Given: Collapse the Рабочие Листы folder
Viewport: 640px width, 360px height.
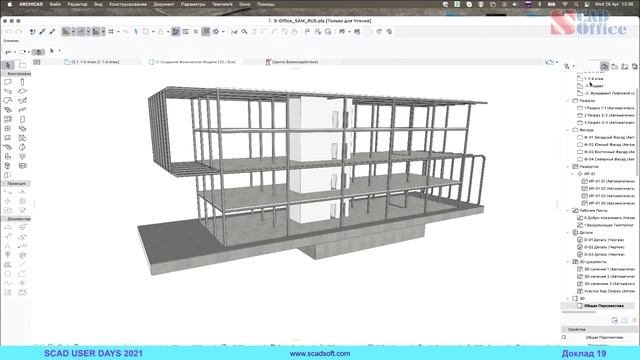Looking at the screenshot, I should [x=568, y=211].
